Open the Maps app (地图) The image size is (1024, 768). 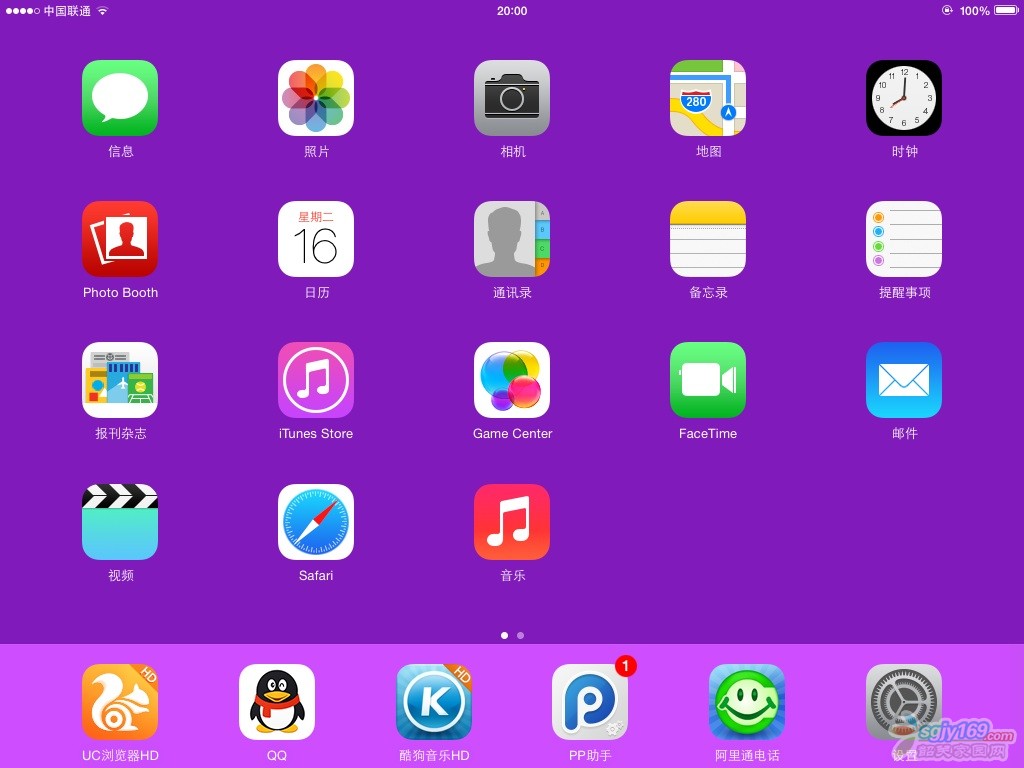pos(708,98)
